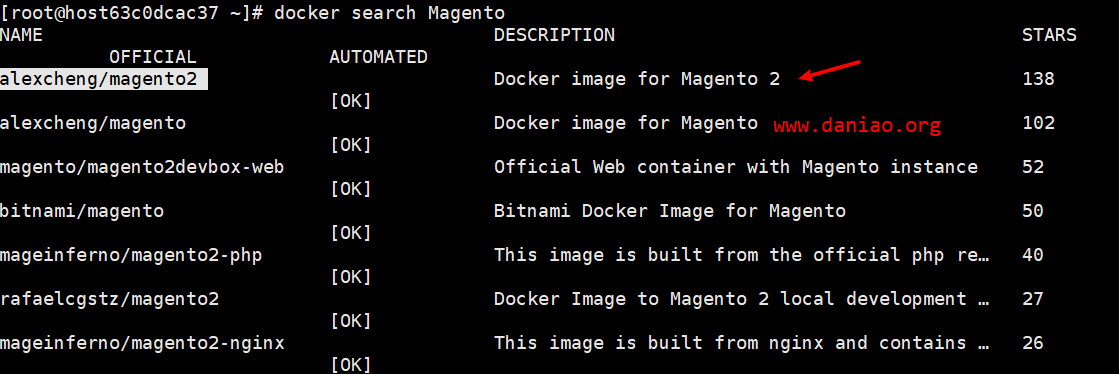Click the description 'Docker image for Magento 2'

click(637, 79)
